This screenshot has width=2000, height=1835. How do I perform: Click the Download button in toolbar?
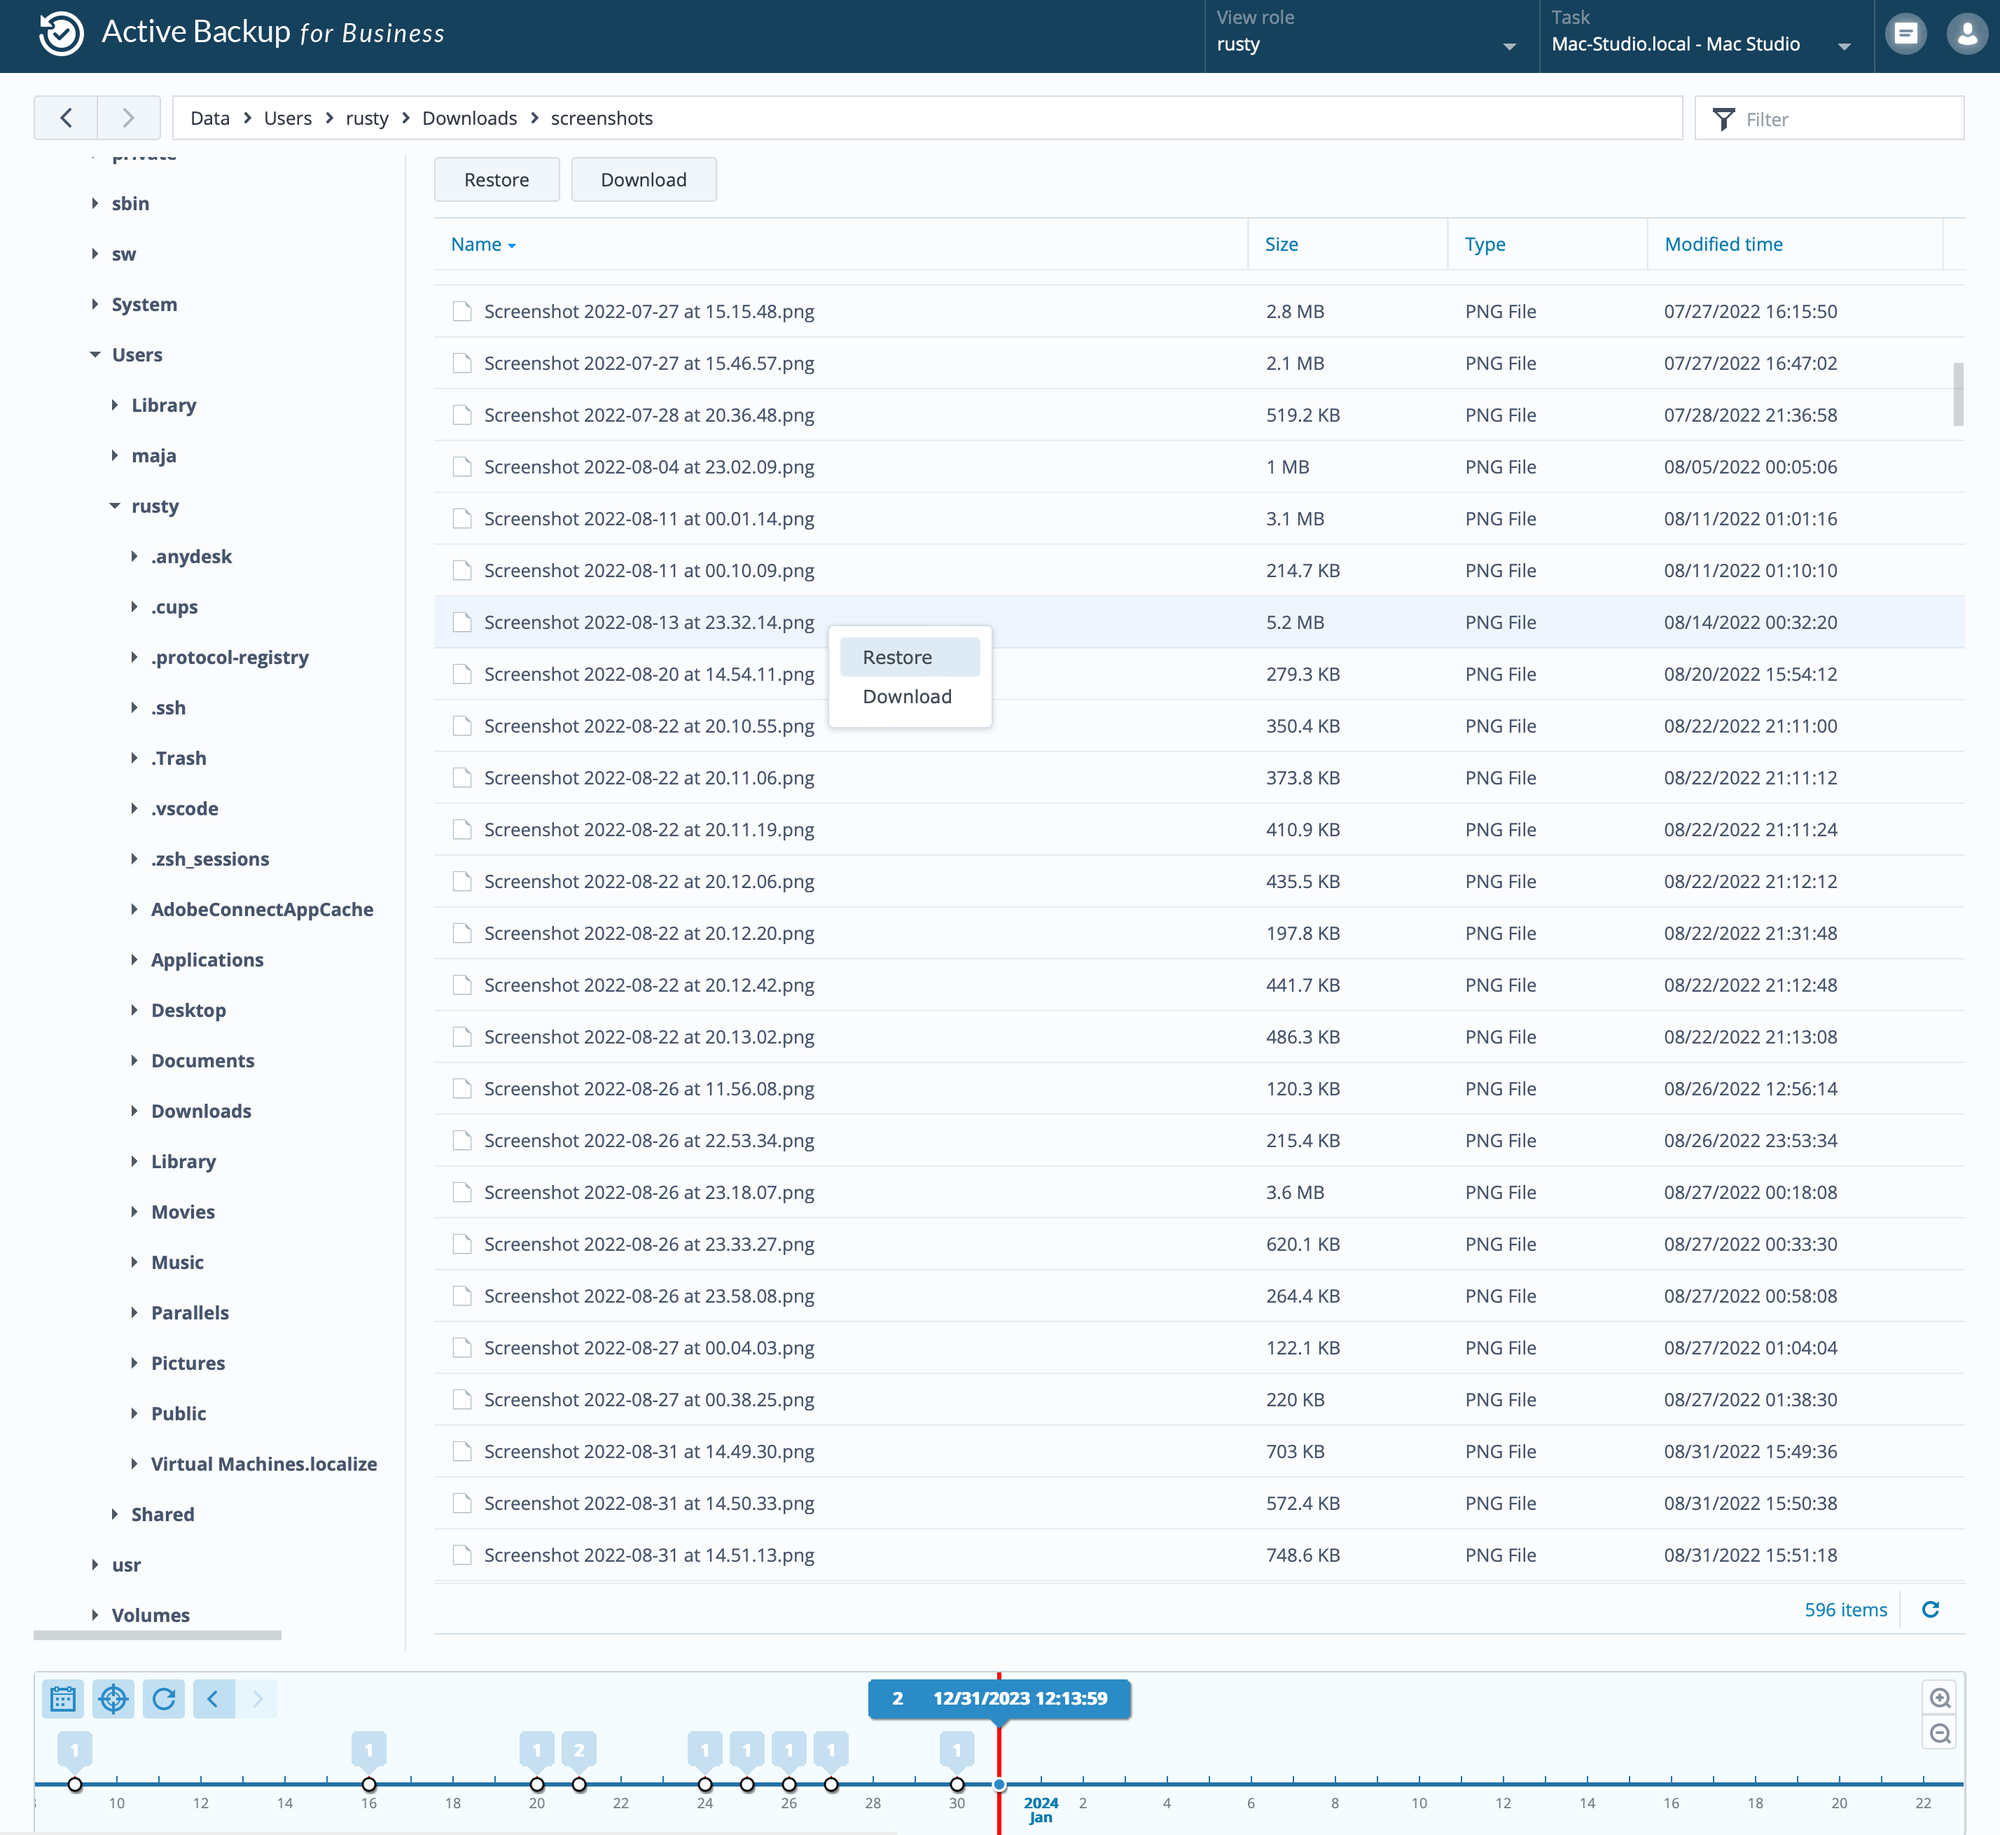[643, 179]
